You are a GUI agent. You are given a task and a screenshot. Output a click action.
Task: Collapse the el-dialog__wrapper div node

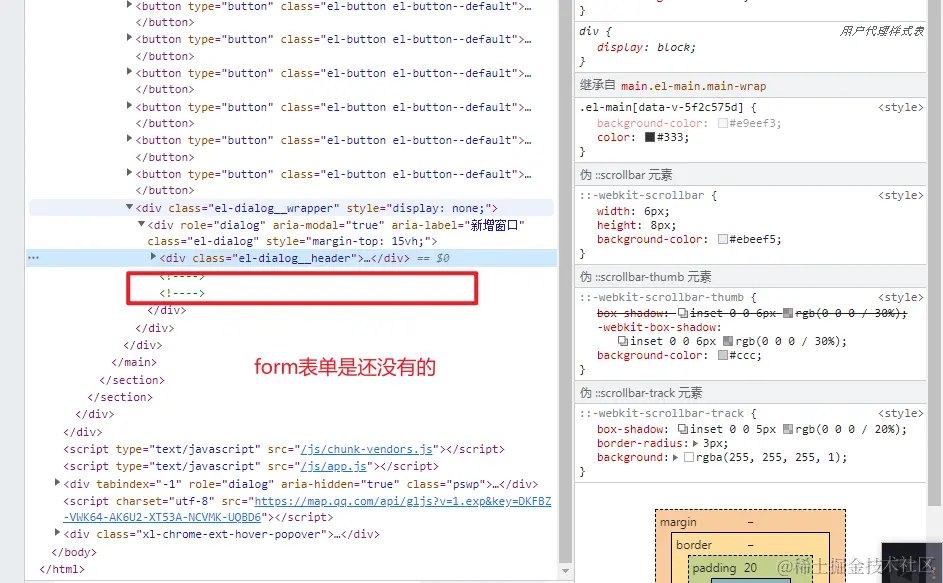pyautogui.click(x=129, y=207)
